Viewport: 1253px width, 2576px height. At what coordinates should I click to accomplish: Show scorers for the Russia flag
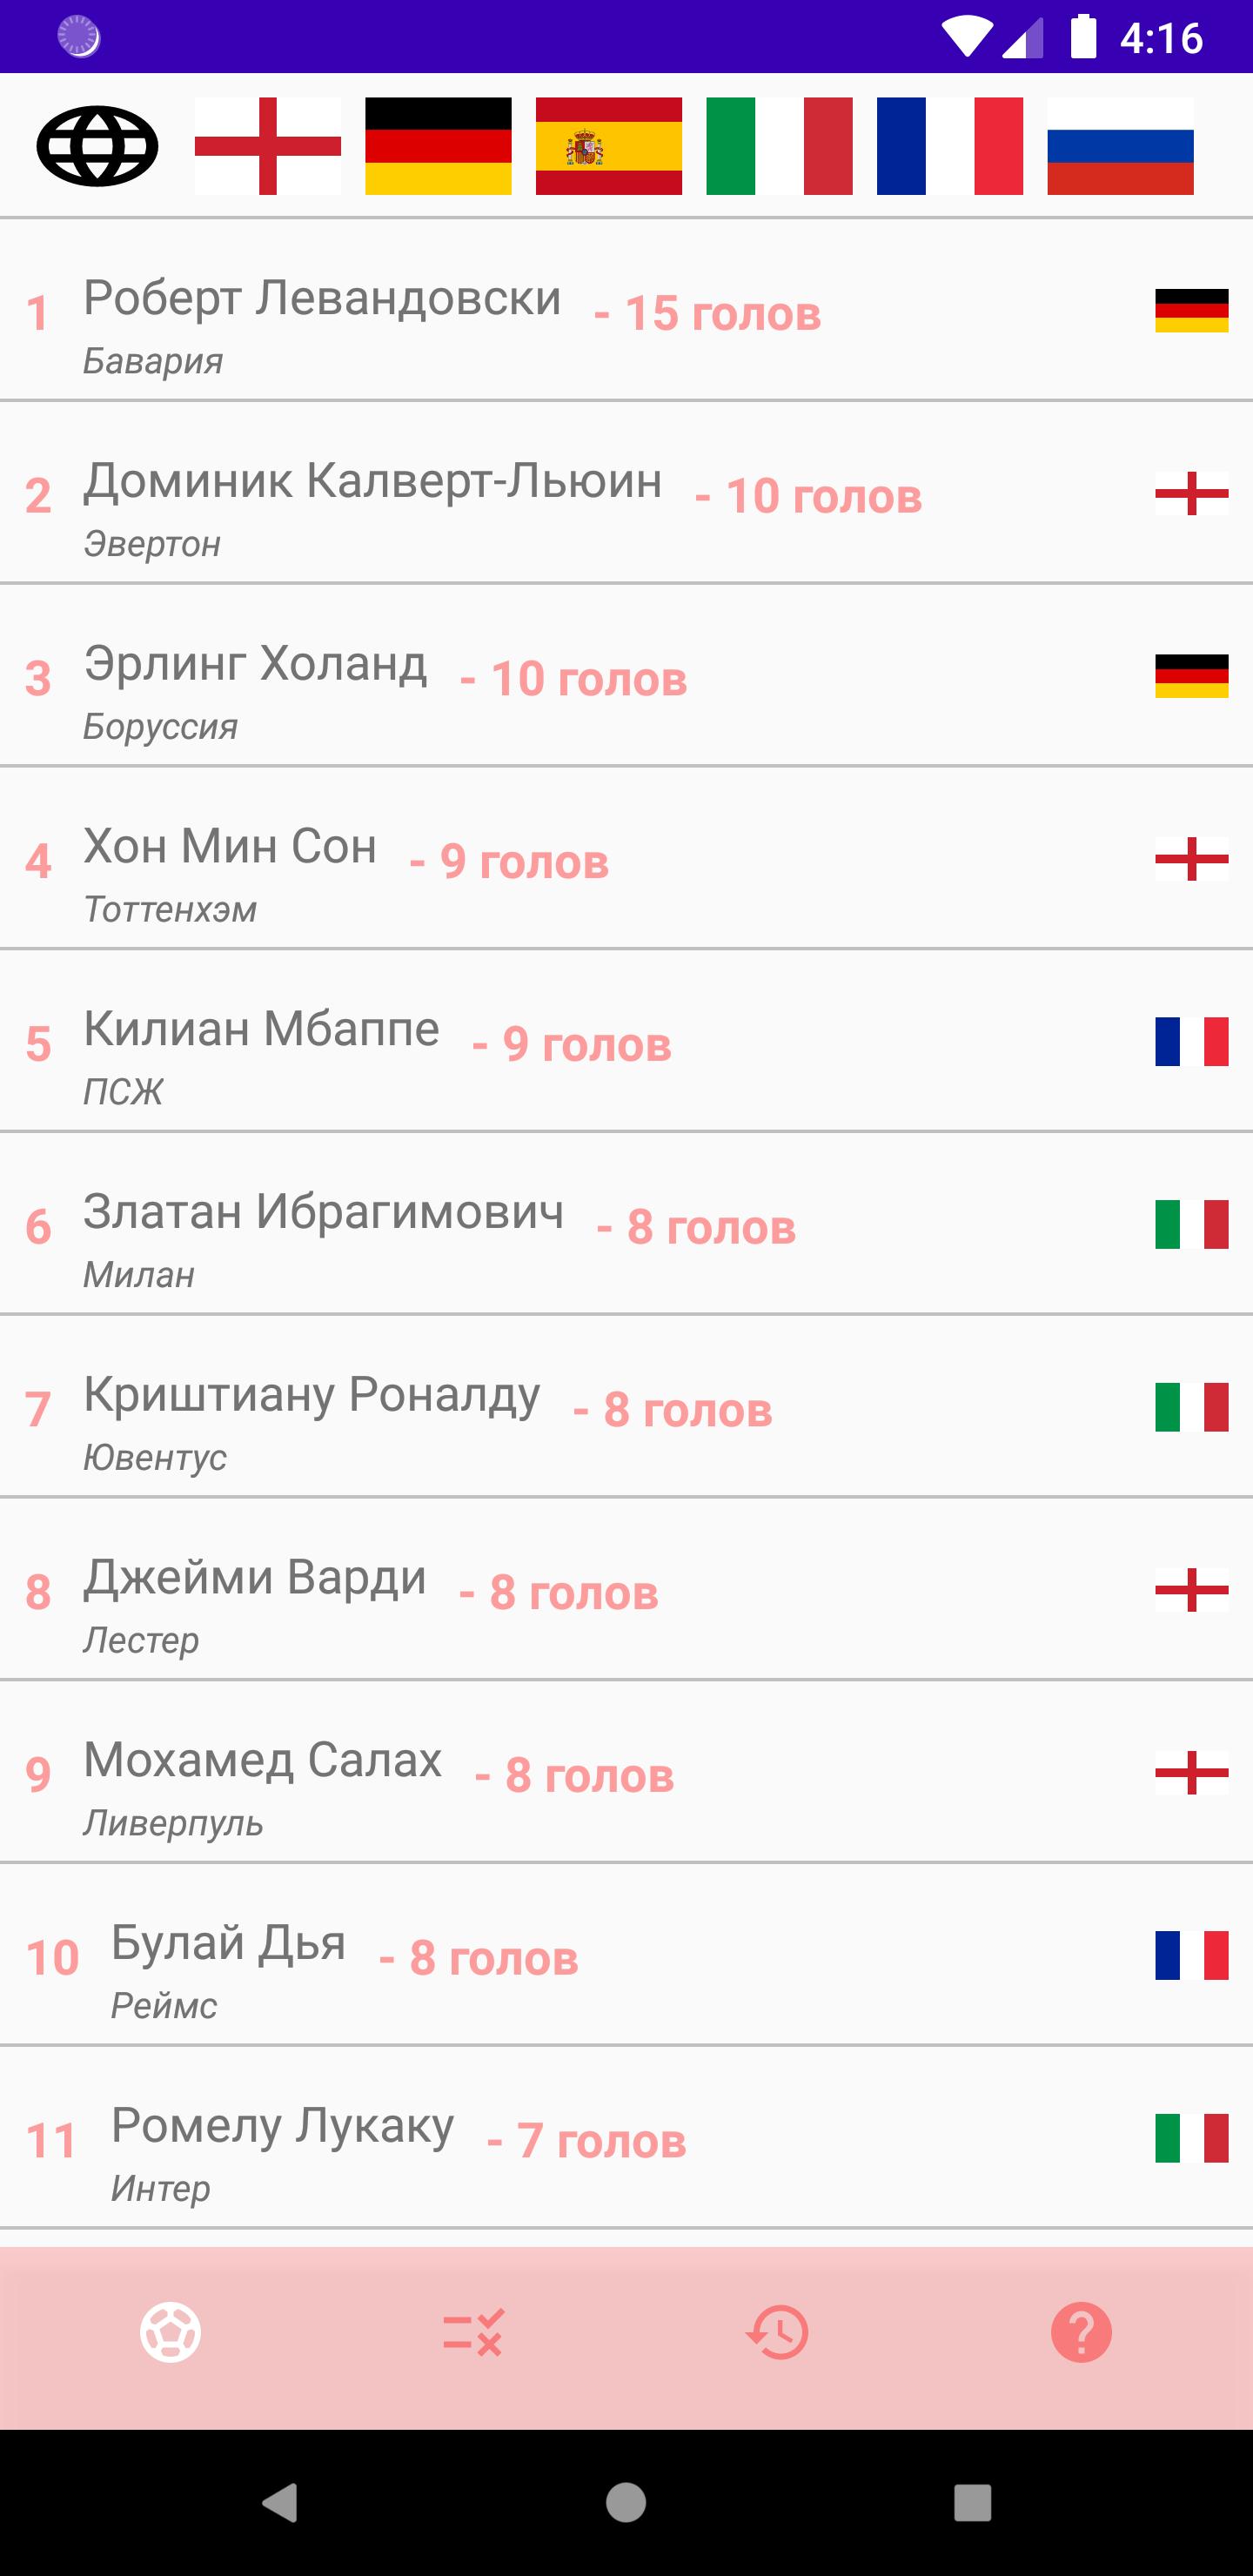tap(1120, 146)
